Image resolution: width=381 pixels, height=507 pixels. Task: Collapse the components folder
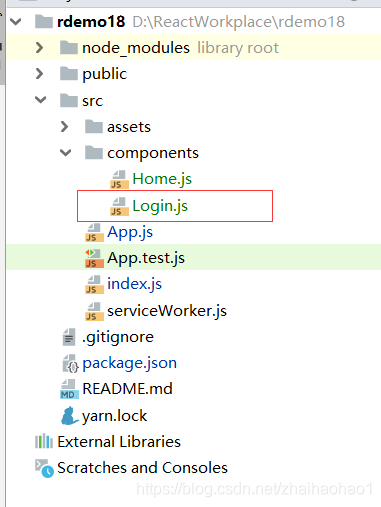tap(66, 153)
